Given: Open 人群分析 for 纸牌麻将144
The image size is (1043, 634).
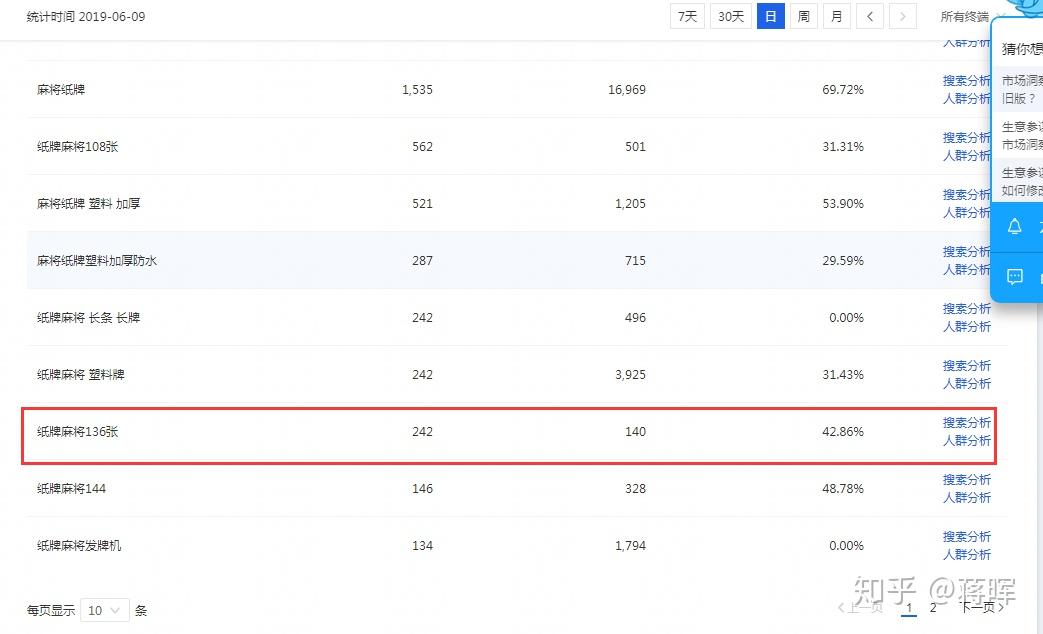Looking at the screenshot, I should (x=967, y=498).
